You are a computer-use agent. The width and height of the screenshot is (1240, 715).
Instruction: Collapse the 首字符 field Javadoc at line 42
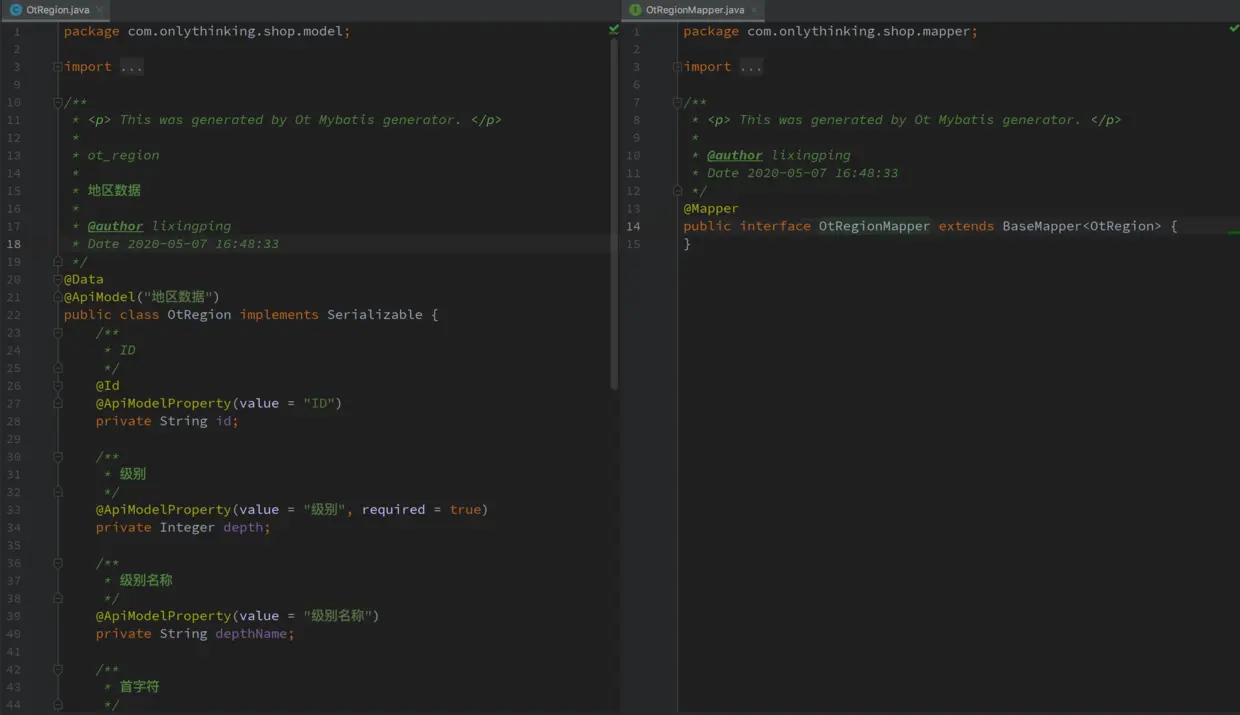click(58, 669)
